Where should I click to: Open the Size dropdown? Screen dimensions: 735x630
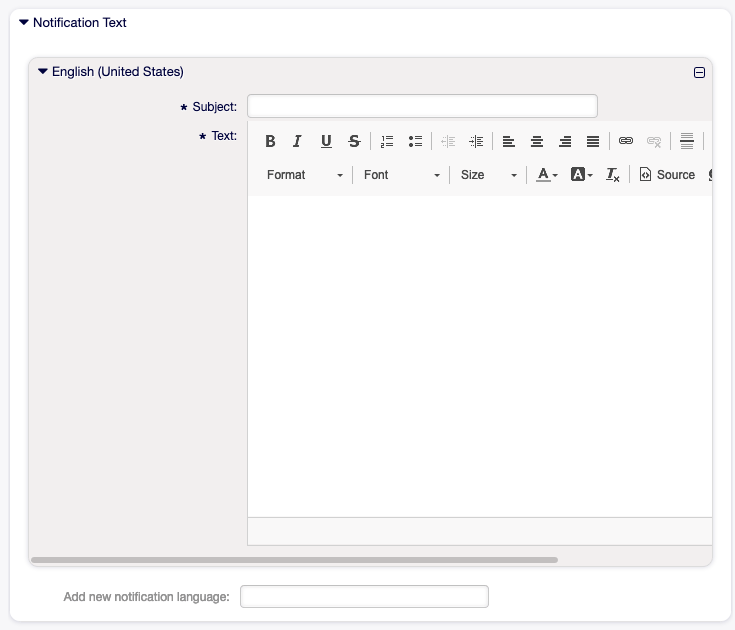coord(489,175)
